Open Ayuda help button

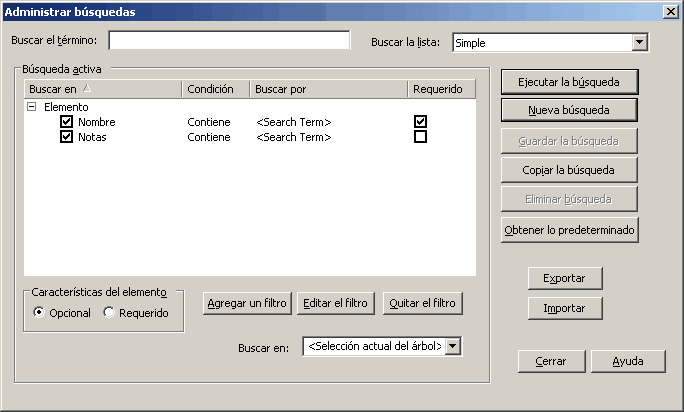[x=628, y=361]
